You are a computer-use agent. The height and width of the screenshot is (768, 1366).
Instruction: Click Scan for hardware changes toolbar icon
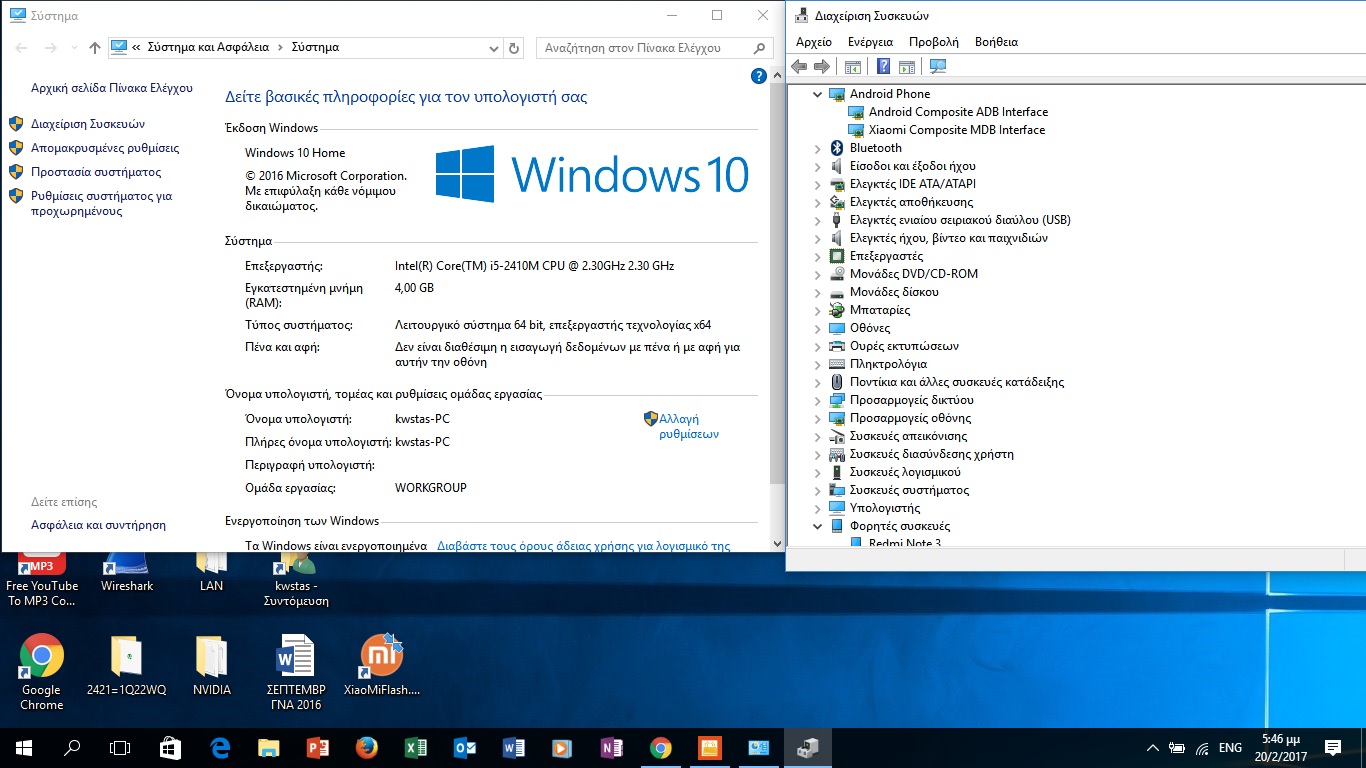click(x=938, y=67)
